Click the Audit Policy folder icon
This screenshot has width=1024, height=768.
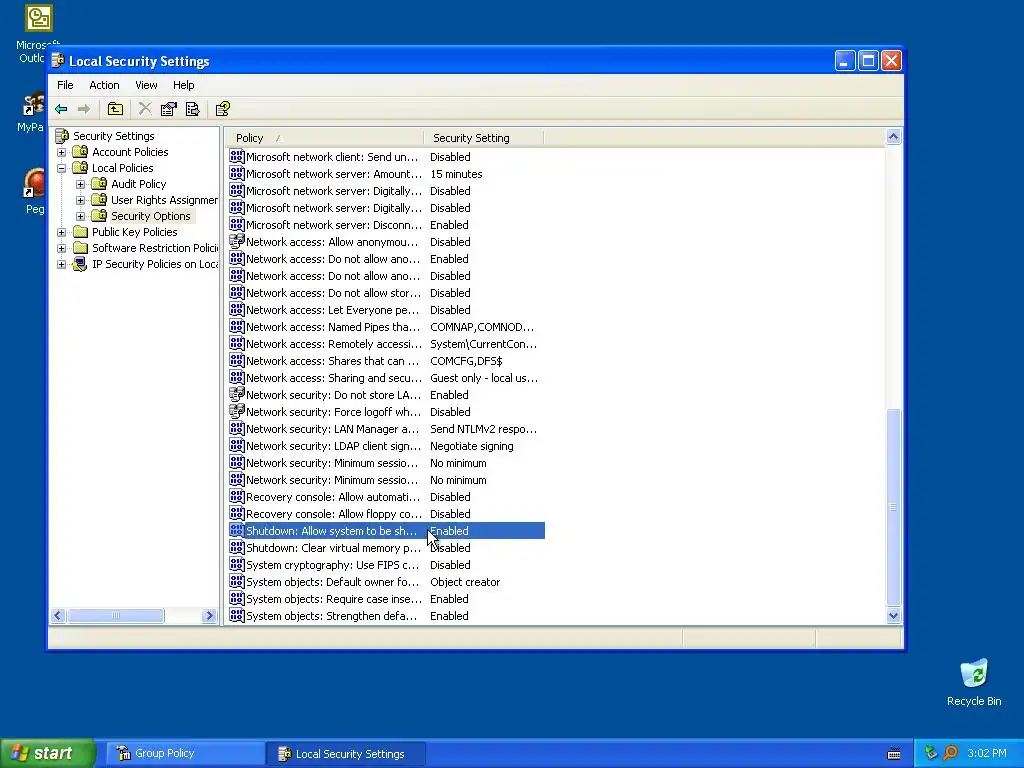click(99, 184)
